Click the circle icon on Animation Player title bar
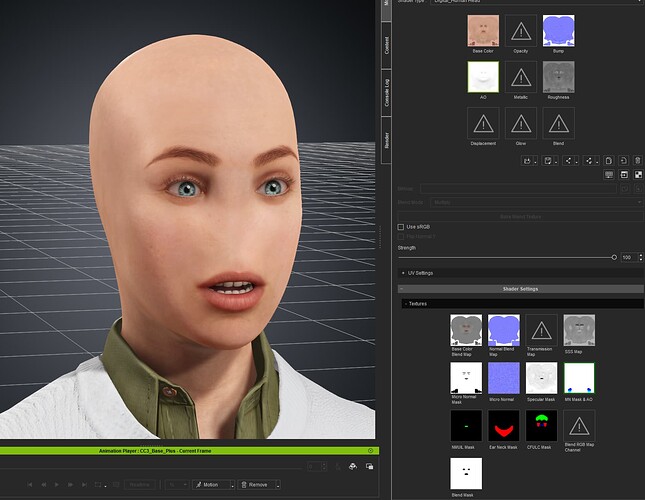 click(x=370, y=451)
